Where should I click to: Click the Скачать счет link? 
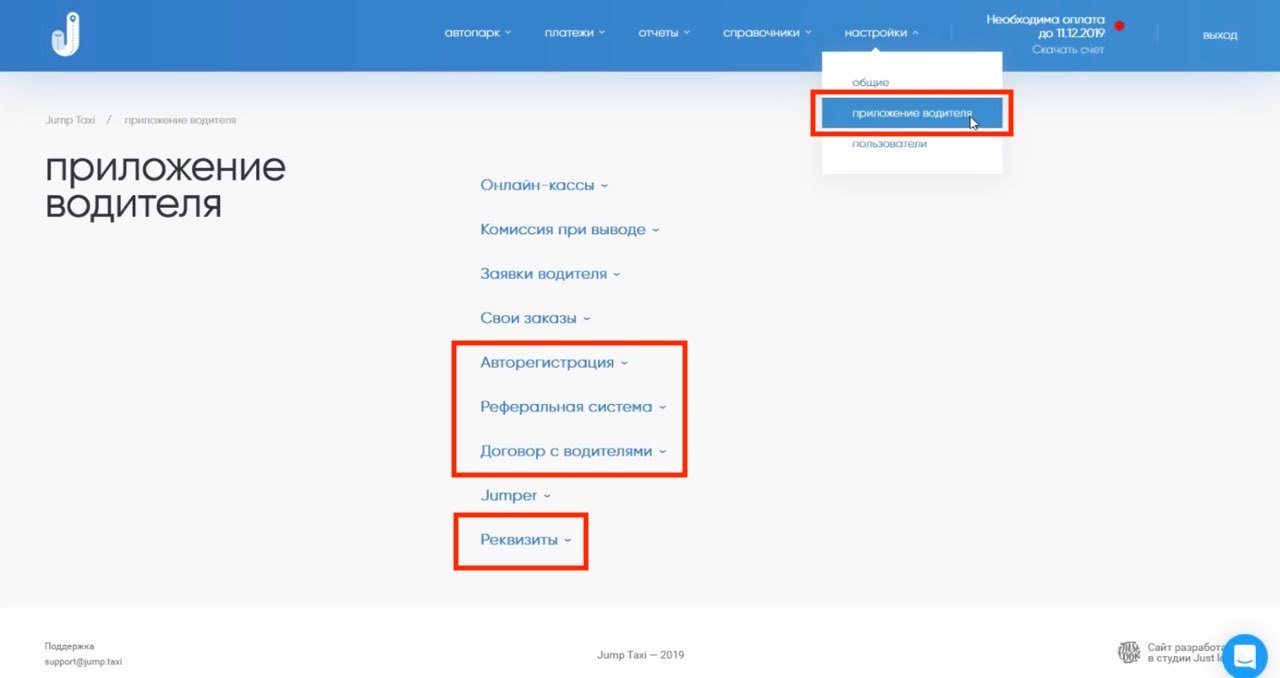(1068, 49)
